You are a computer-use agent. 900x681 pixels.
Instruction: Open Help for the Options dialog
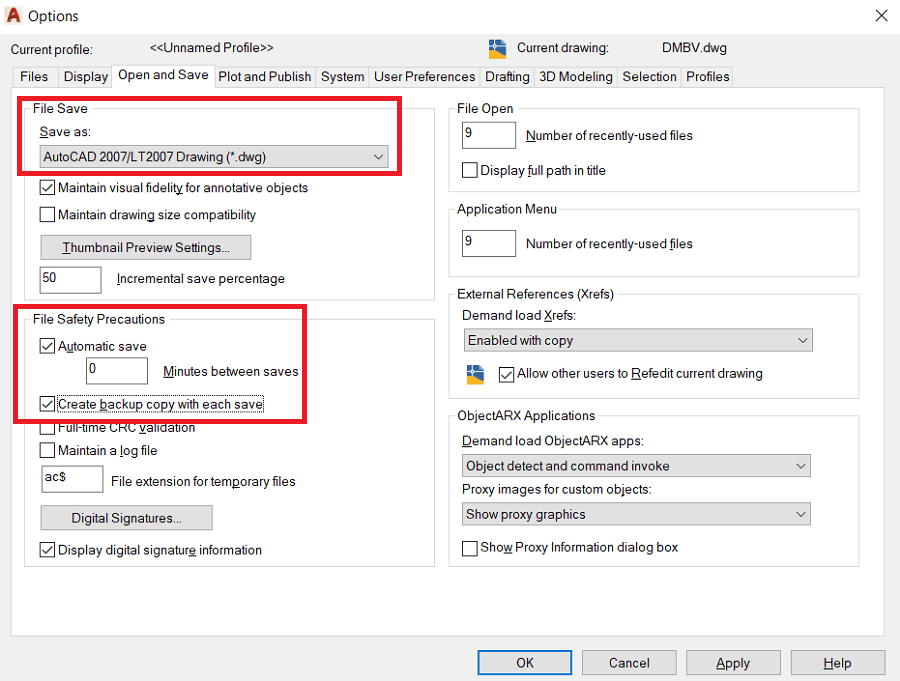pos(837,663)
